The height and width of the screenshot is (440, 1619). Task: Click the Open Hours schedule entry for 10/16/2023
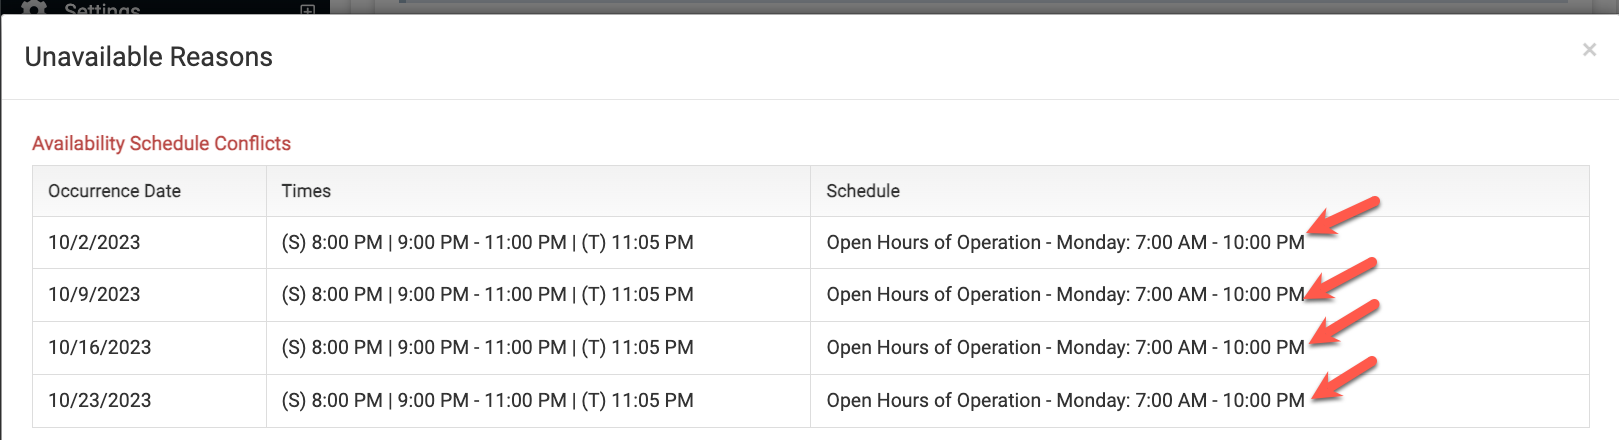tap(1065, 347)
